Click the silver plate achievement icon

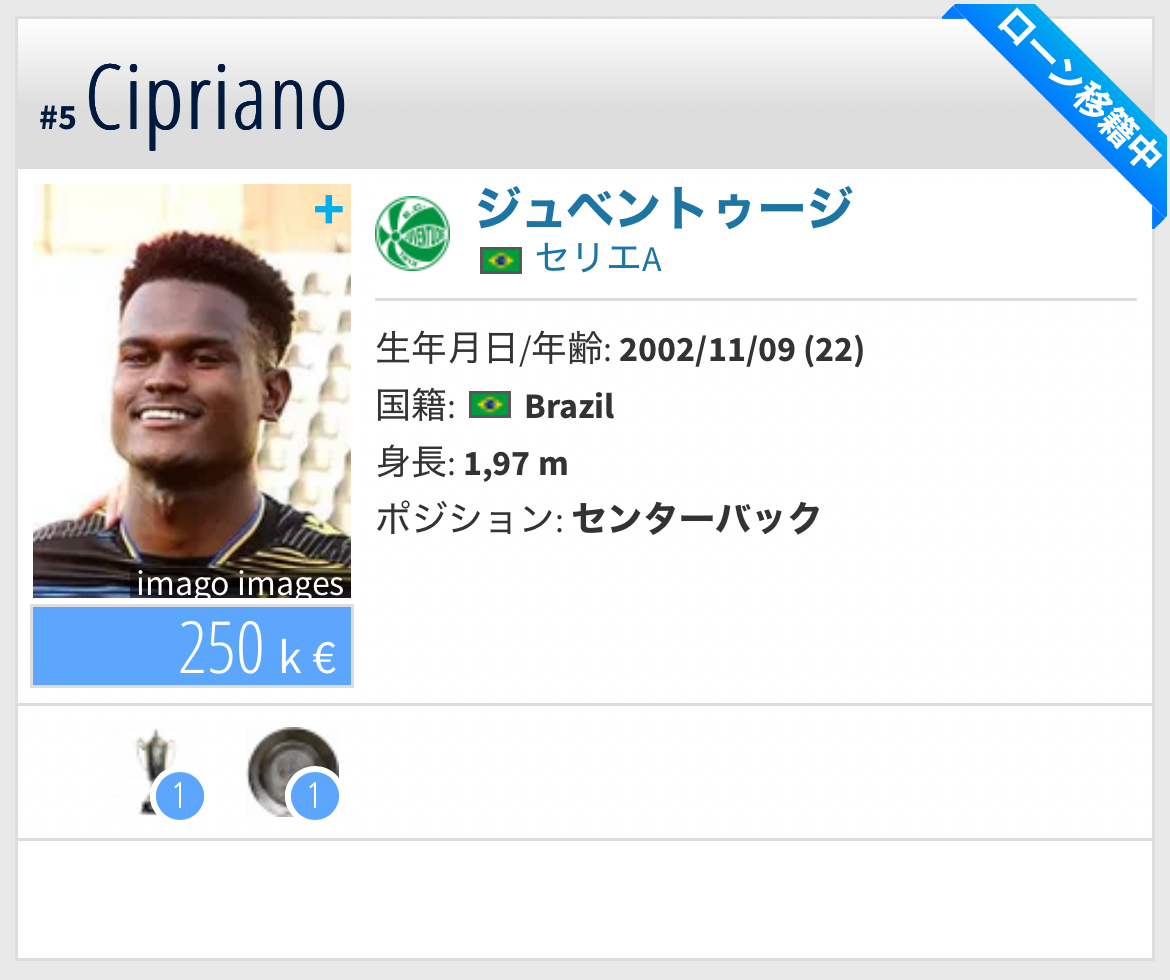[x=293, y=771]
